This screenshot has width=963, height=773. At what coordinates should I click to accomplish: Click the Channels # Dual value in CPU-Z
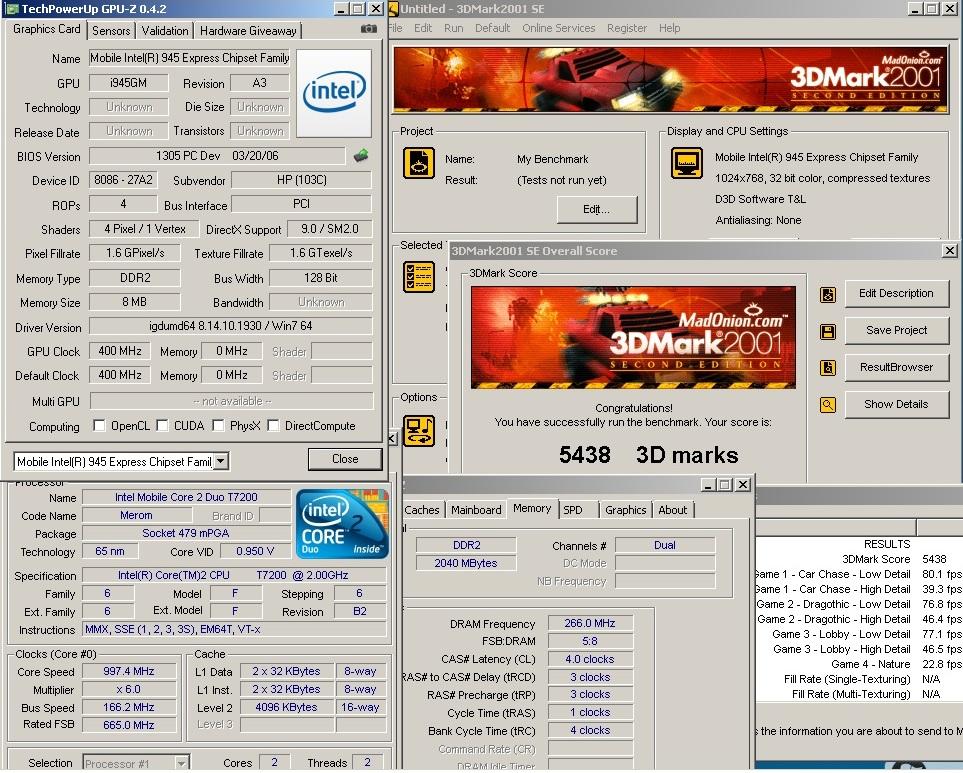pyautogui.click(x=665, y=545)
